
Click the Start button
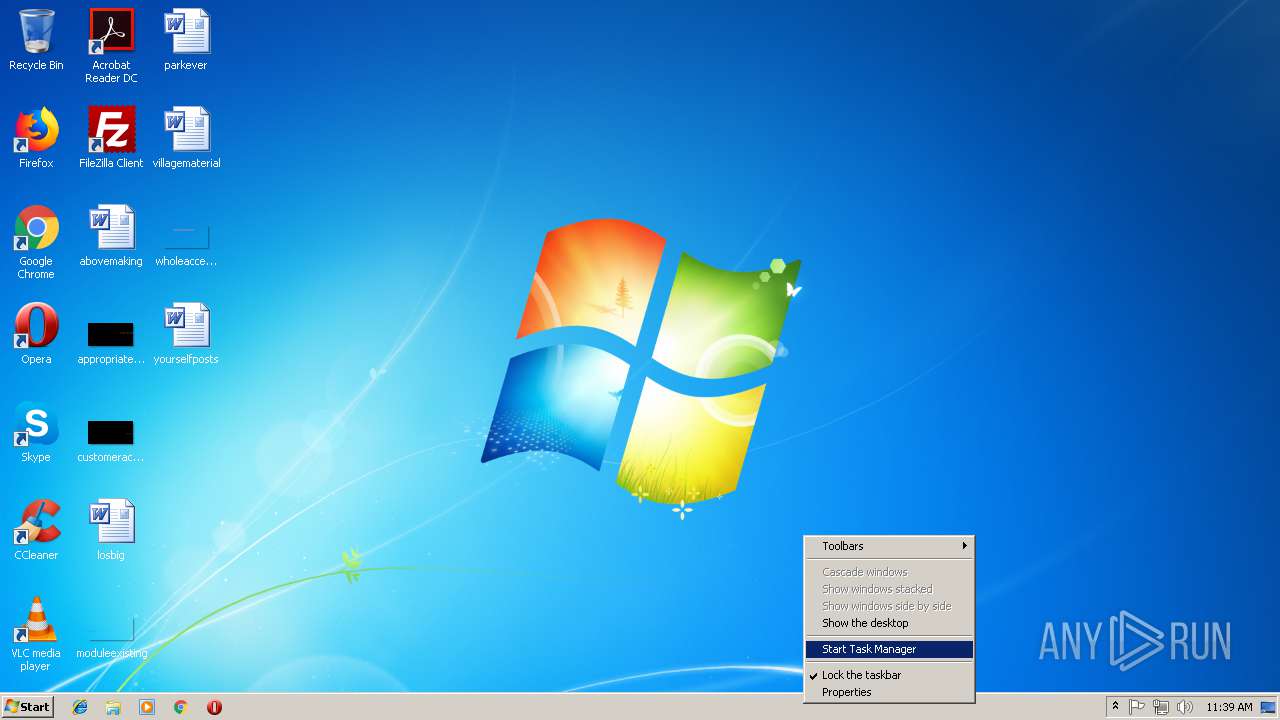tap(27, 707)
